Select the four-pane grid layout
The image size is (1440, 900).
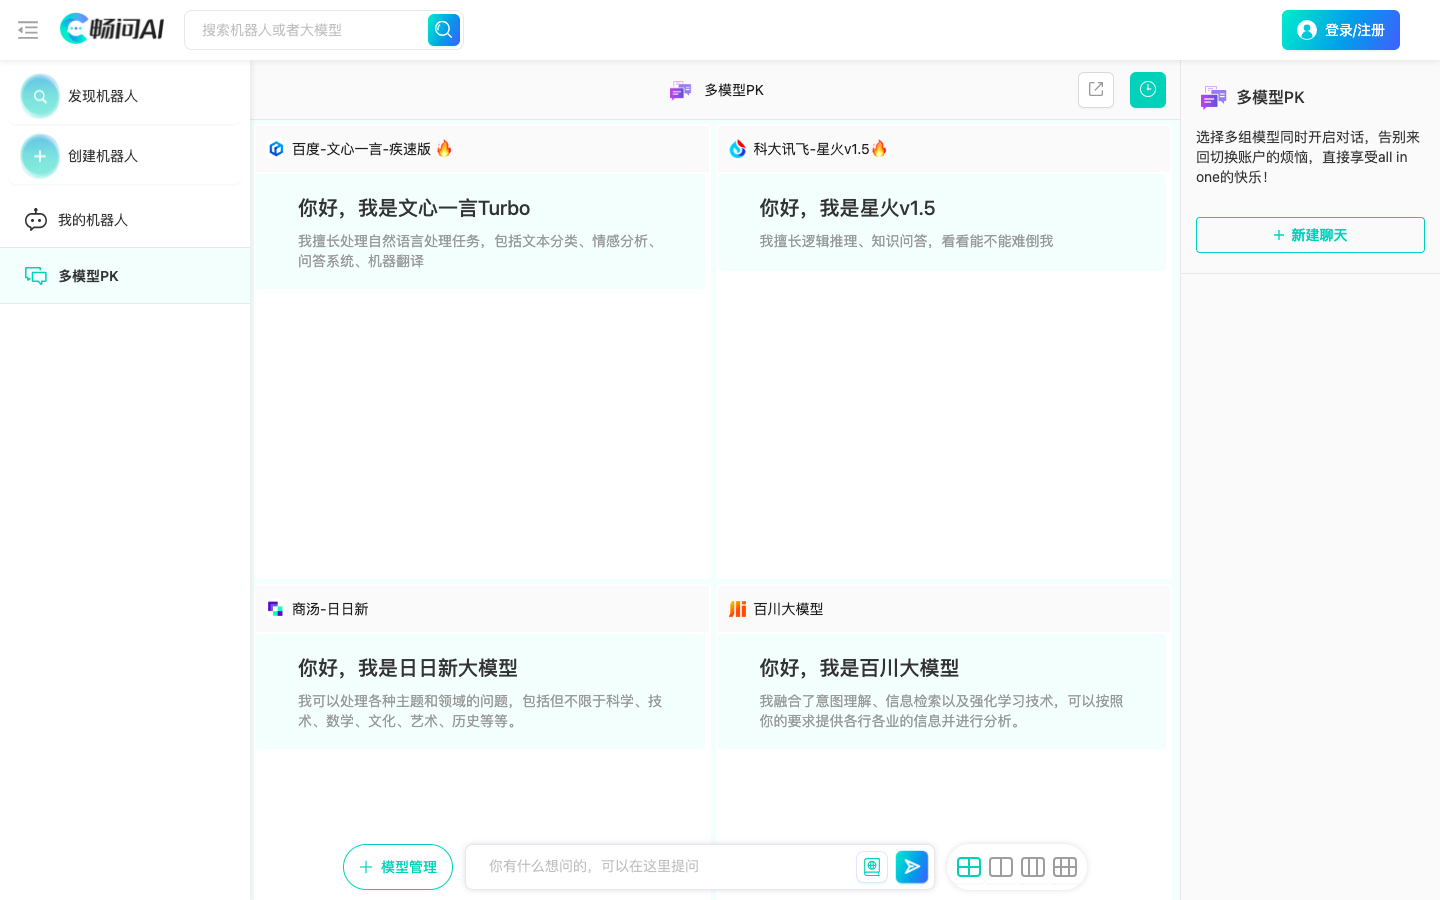(x=969, y=867)
